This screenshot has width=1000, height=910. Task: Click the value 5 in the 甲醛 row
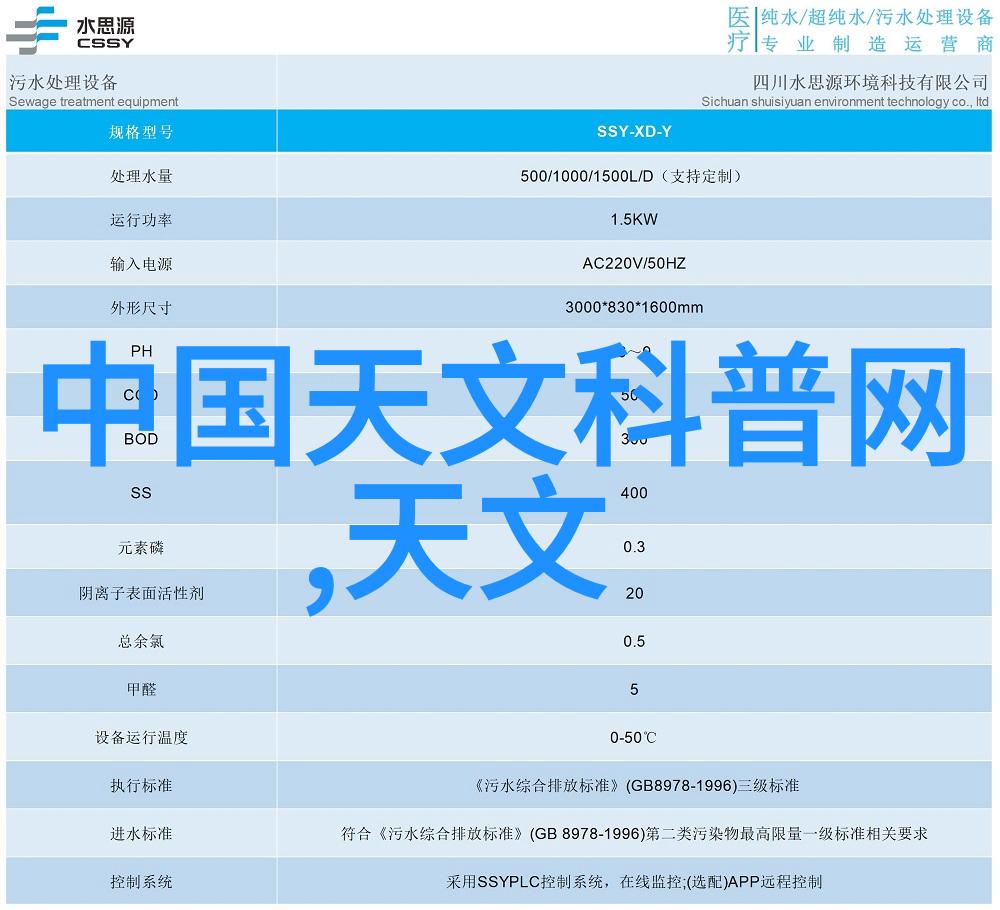tap(634, 689)
